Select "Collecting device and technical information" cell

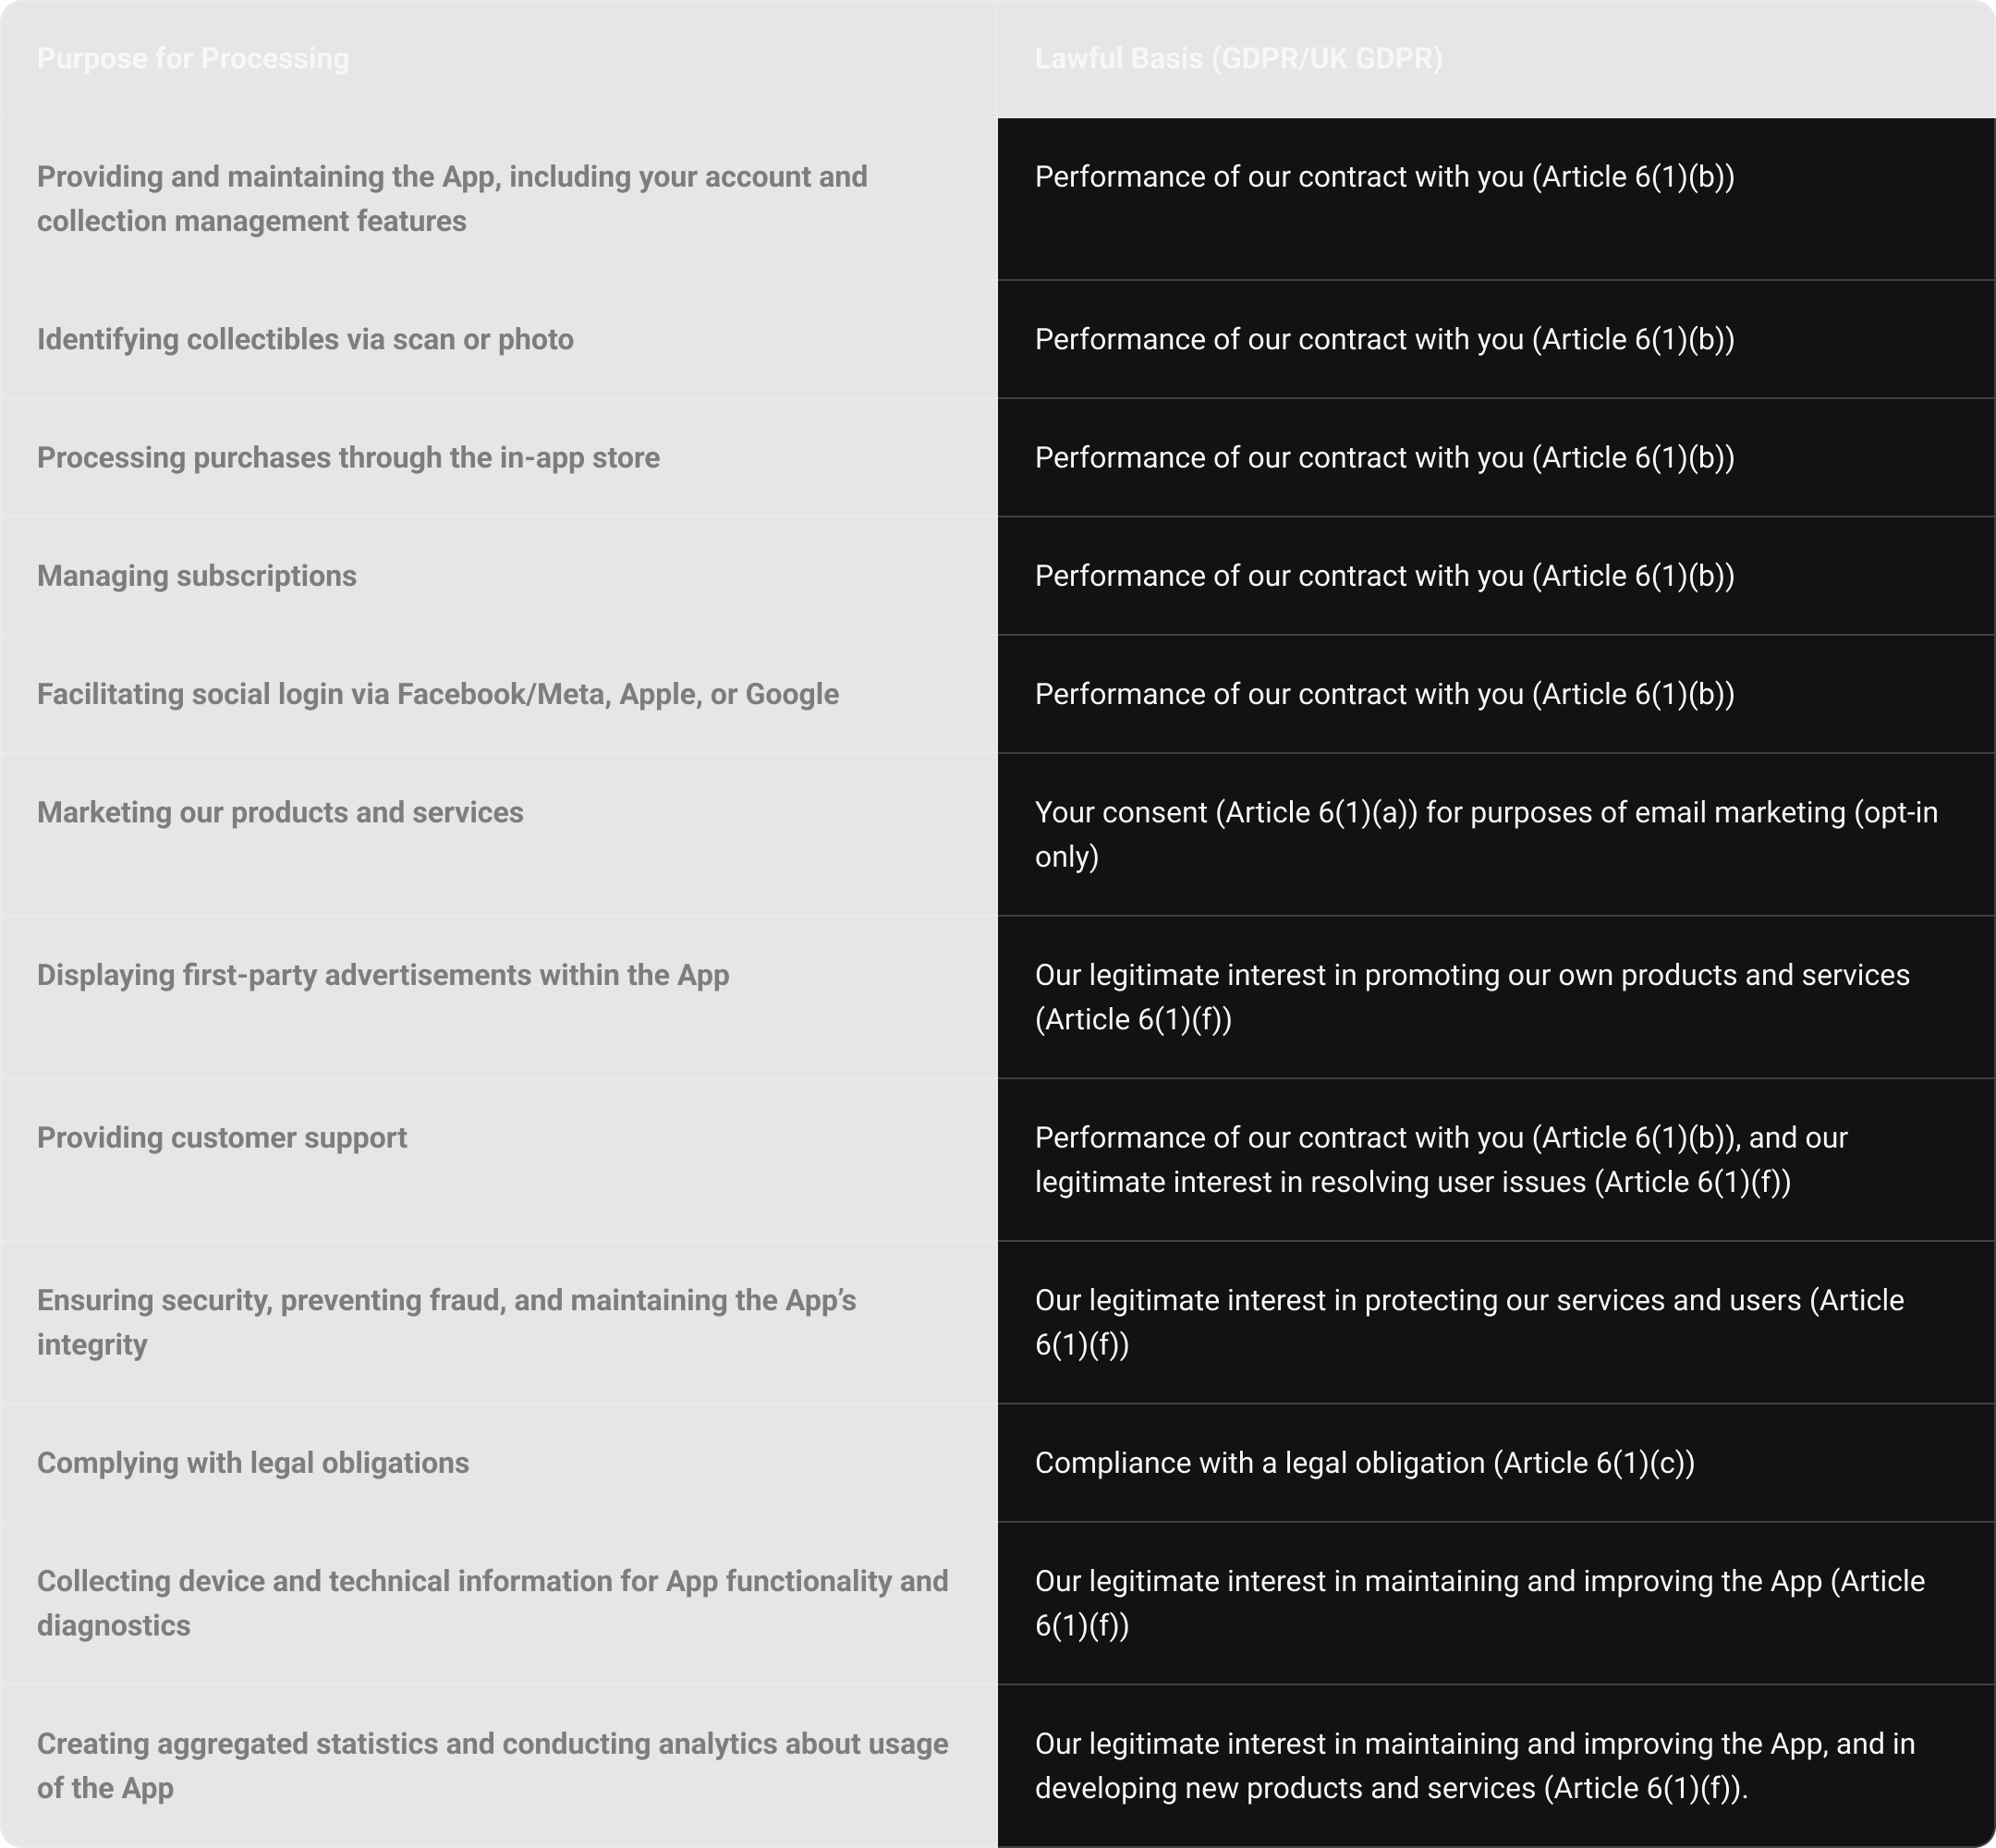click(x=492, y=1602)
